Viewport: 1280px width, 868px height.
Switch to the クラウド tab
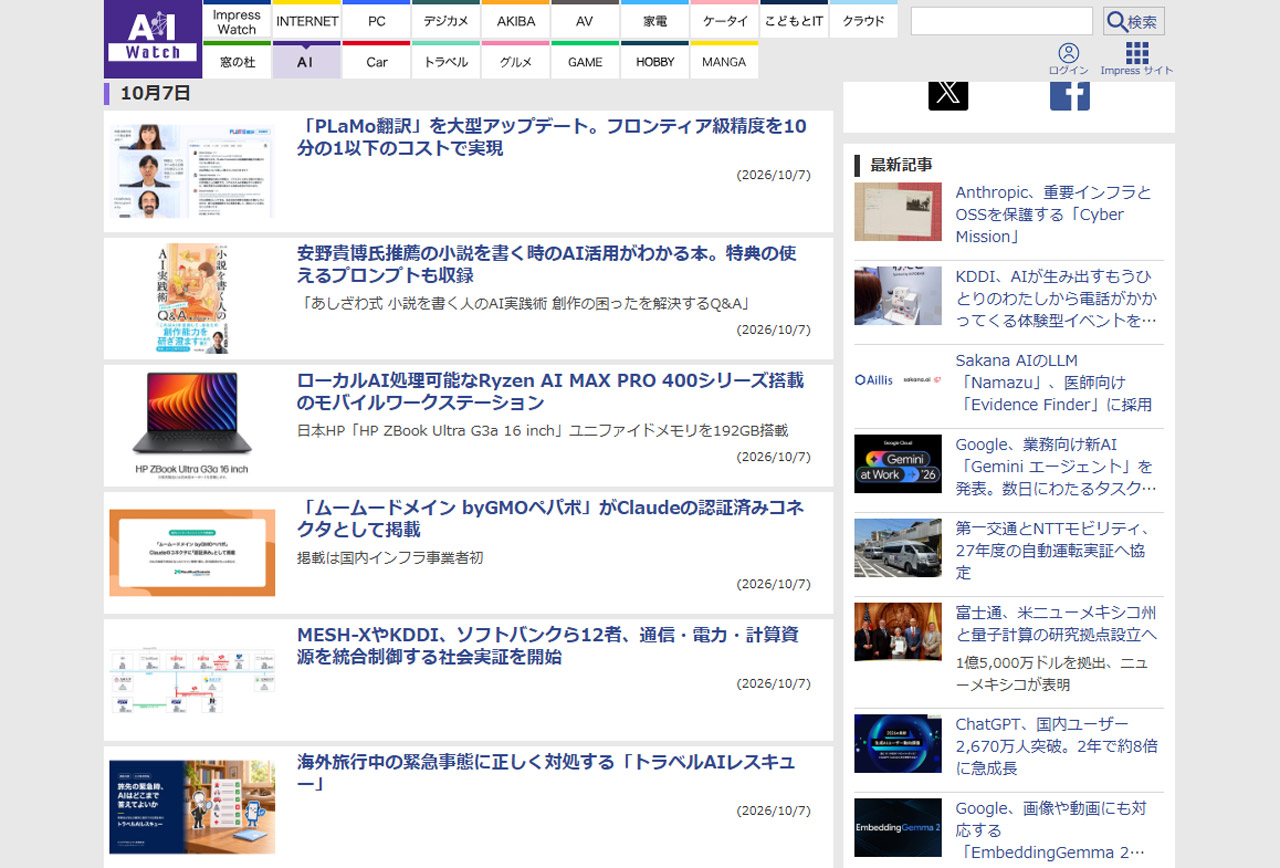[863, 21]
